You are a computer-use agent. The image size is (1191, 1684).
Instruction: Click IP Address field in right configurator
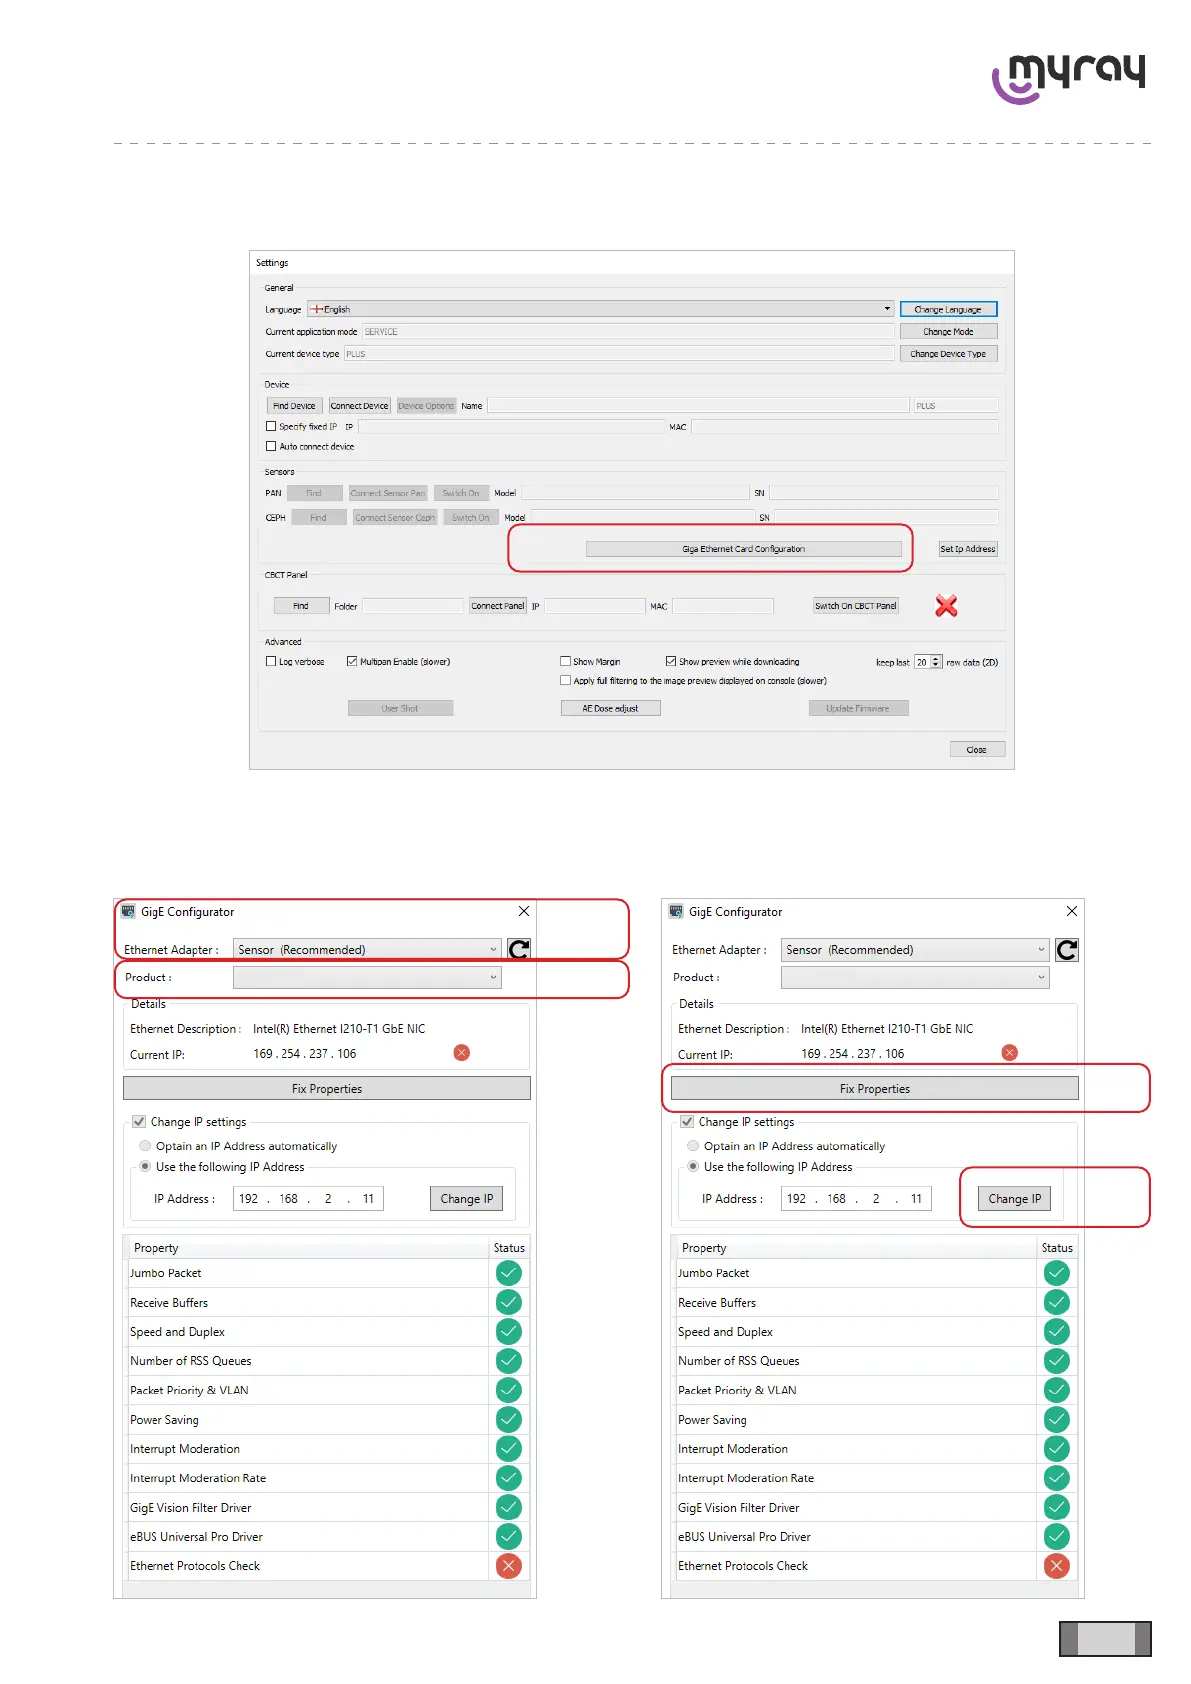(856, 1198)
